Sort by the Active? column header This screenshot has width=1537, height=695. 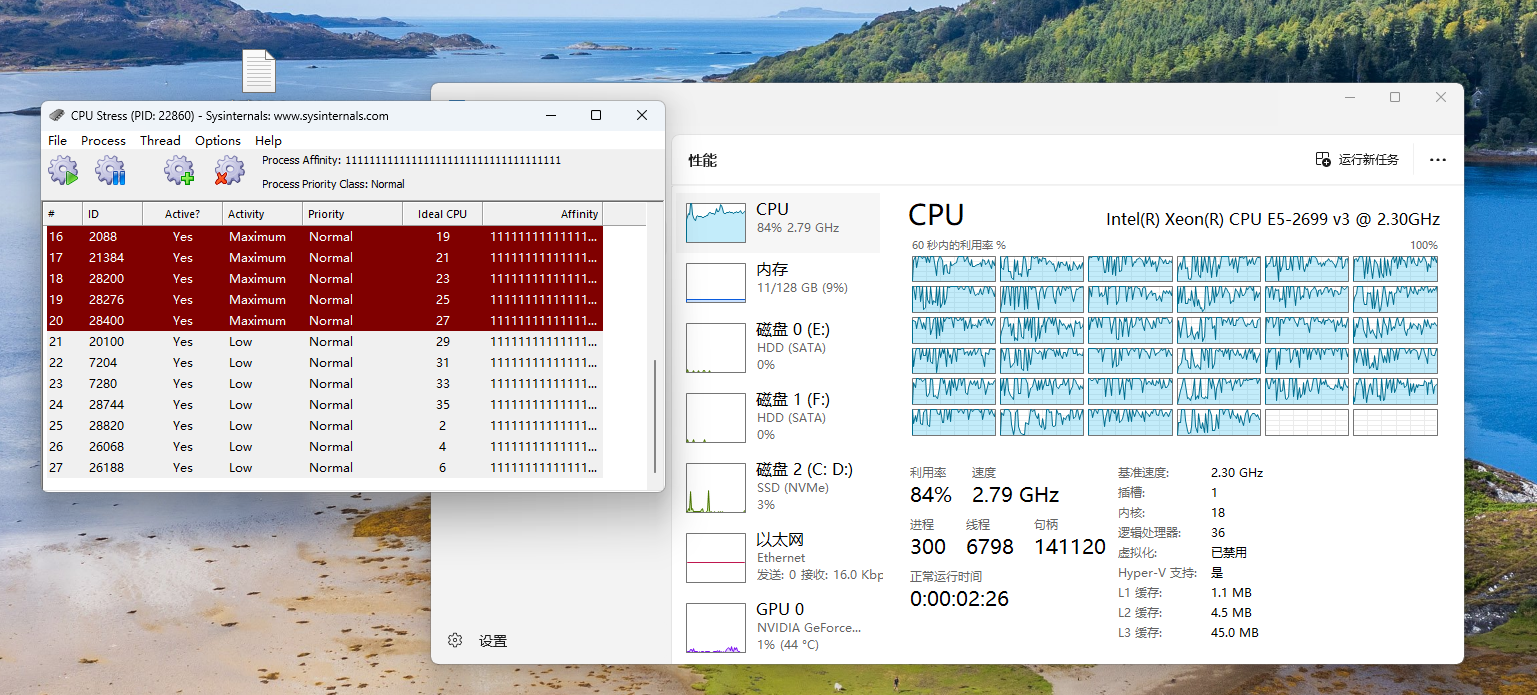(x=182, y=214)
